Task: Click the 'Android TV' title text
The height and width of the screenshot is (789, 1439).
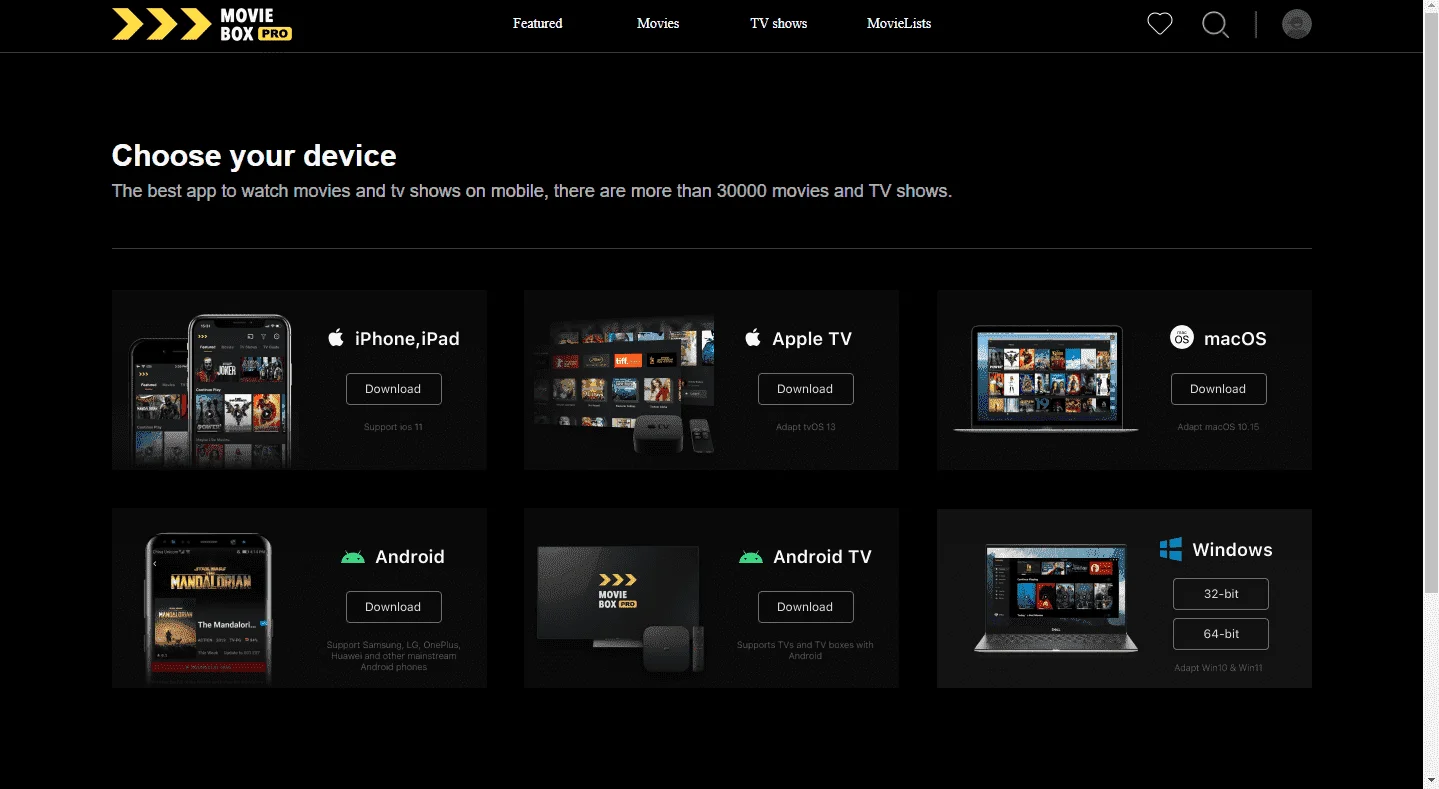Action: pyautogui.click(x=822, y=557)
